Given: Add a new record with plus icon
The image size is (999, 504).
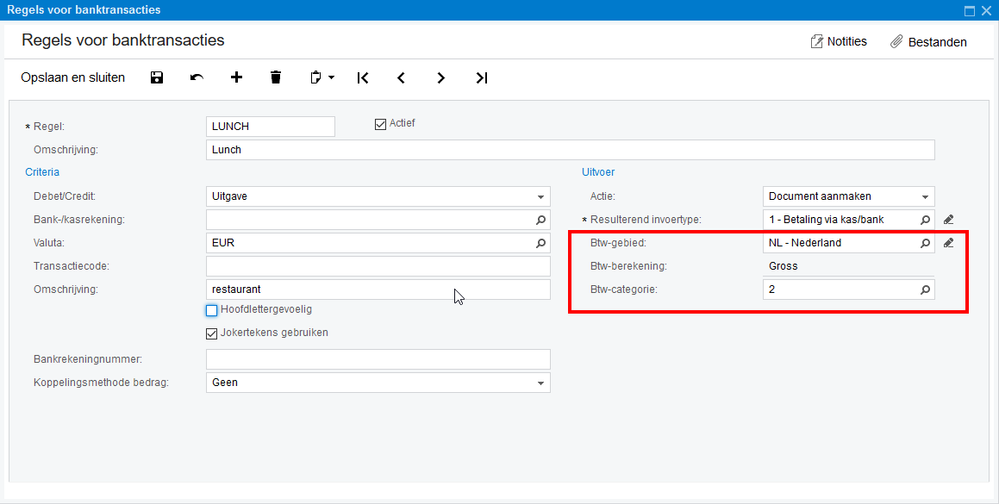Looking at the screenshot, I should tap(237, 77).
